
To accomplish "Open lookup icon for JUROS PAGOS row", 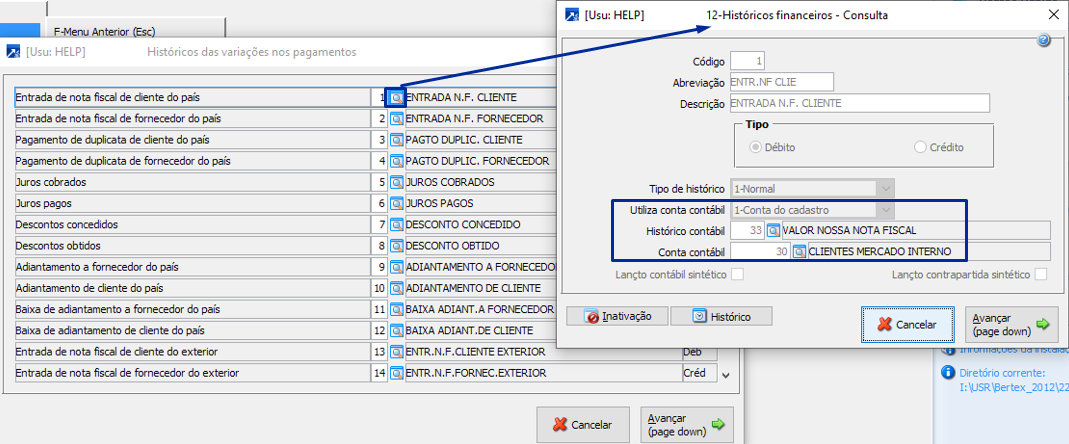I will pos(396,204).
